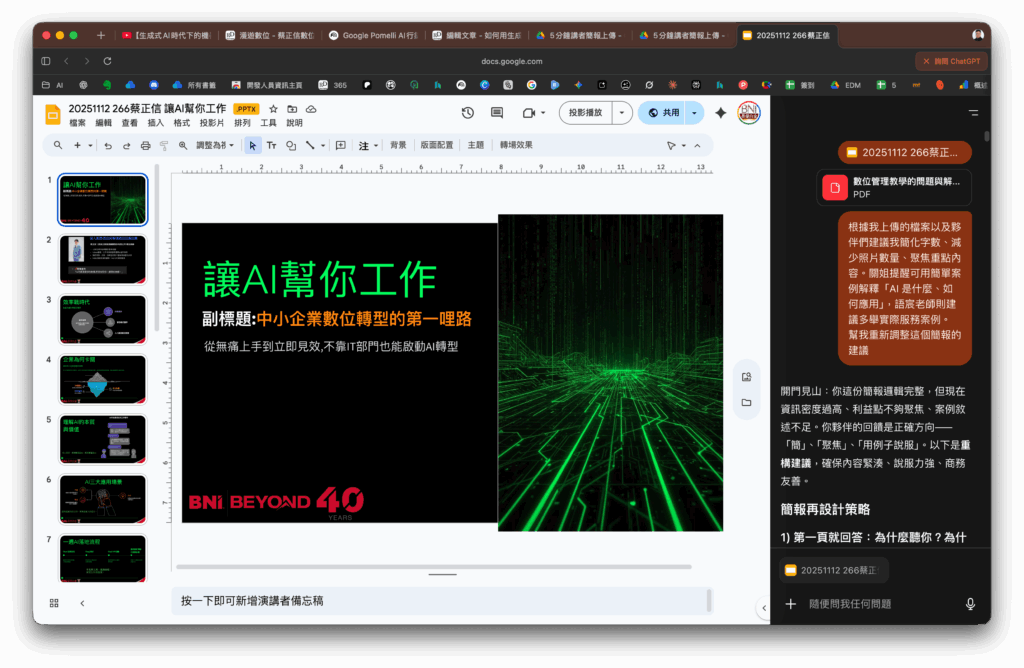This screenshot has height=668, width=1024.
Task: Open the 共用 share options dropdown arrow
Action: point(693,113)
